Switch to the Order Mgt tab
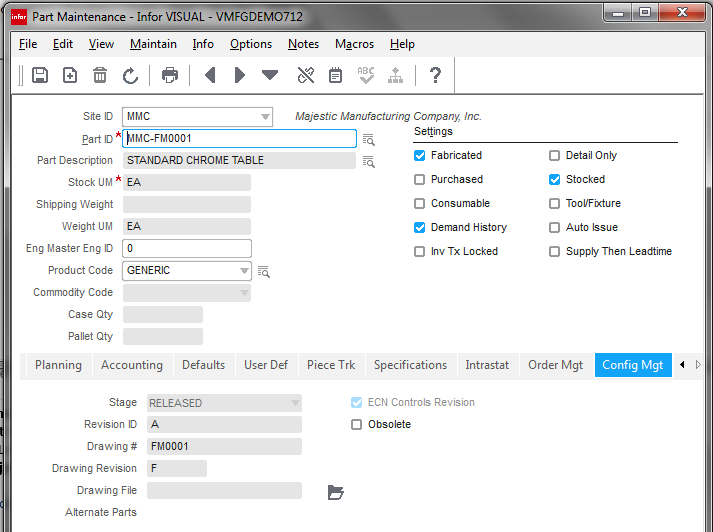This screenshot has width=713, height=532. 555,365
